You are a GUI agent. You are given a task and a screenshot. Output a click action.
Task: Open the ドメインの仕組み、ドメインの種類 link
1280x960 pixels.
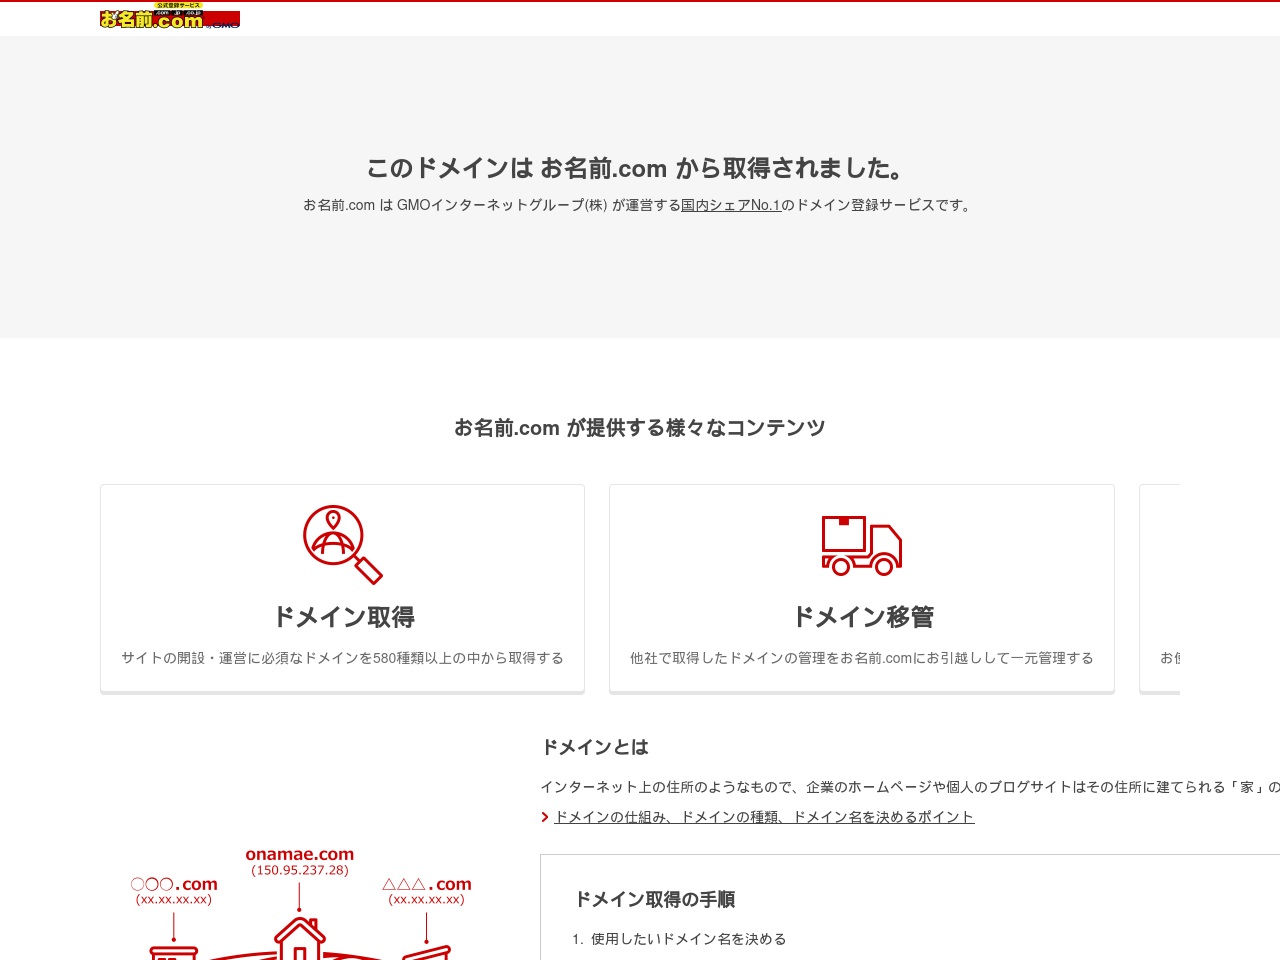[764, 817]
